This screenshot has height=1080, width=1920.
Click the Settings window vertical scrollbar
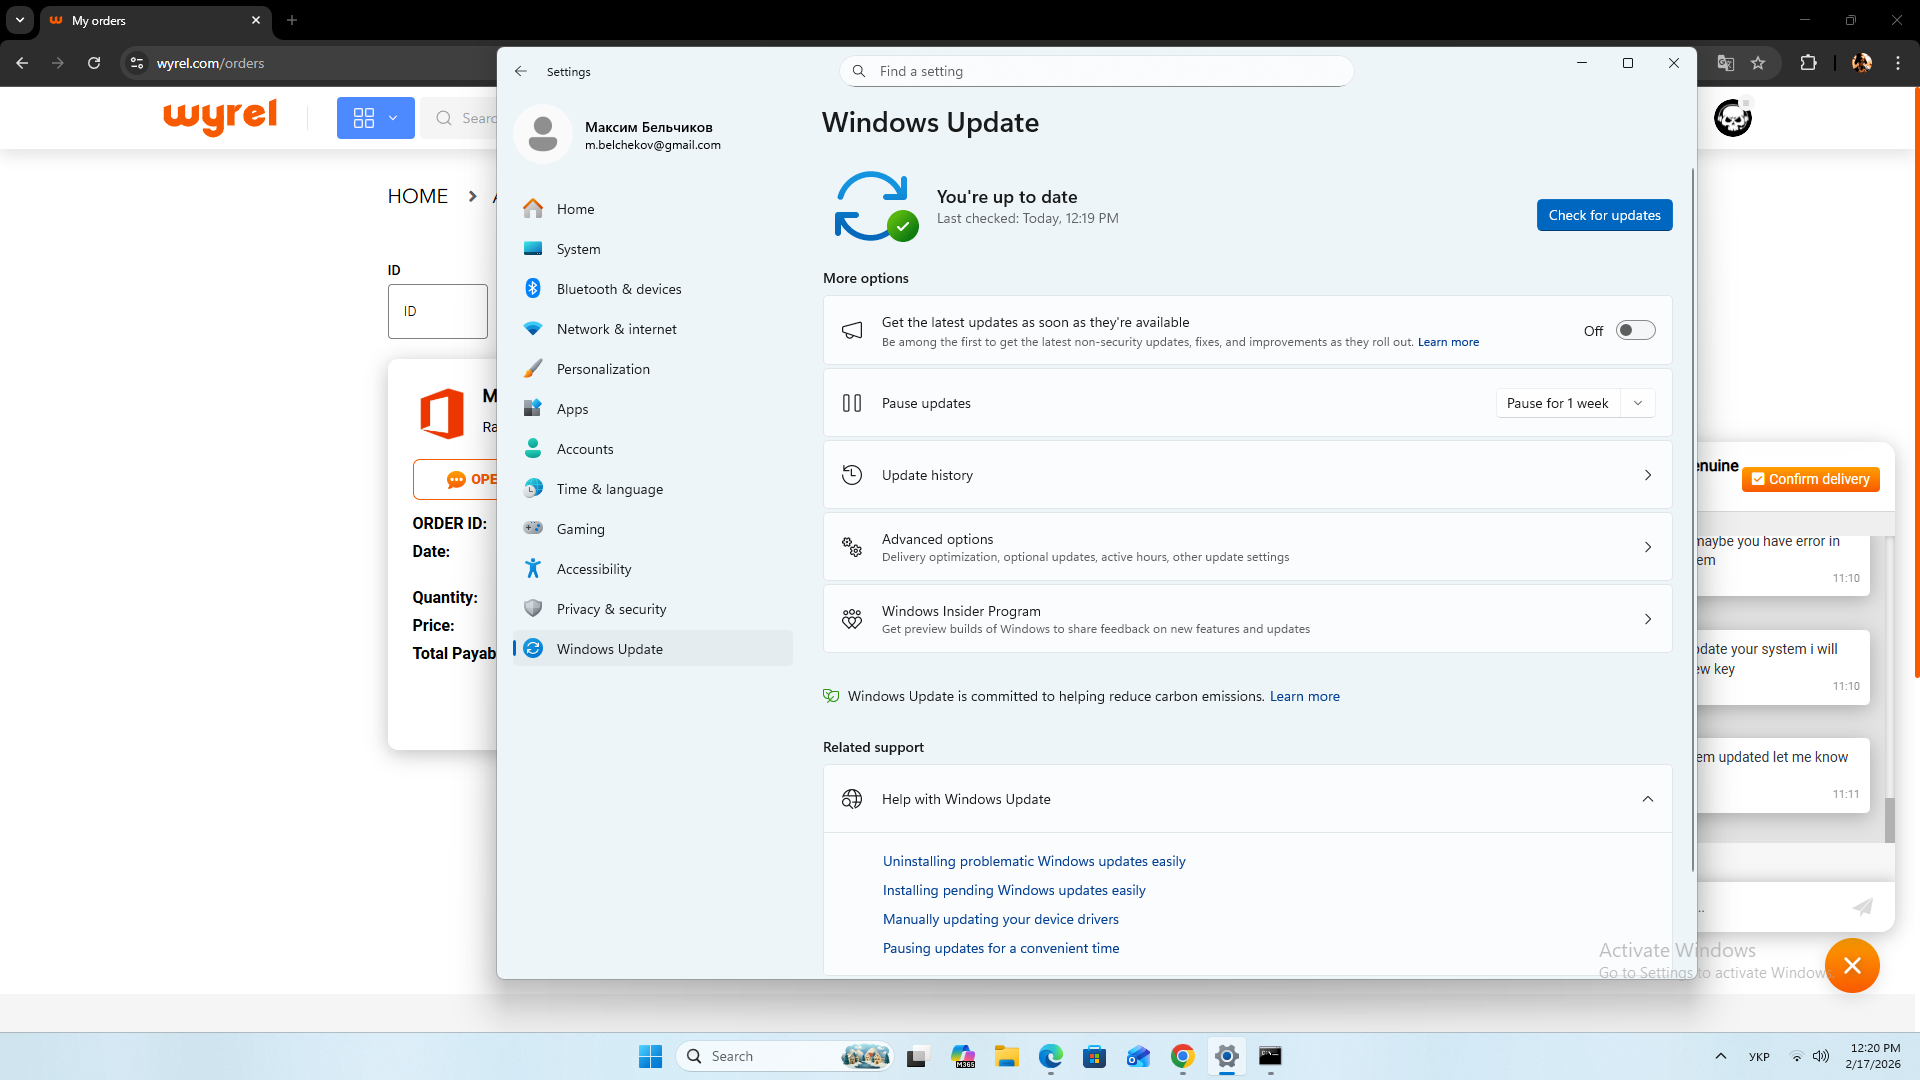tap(1692, 520)
